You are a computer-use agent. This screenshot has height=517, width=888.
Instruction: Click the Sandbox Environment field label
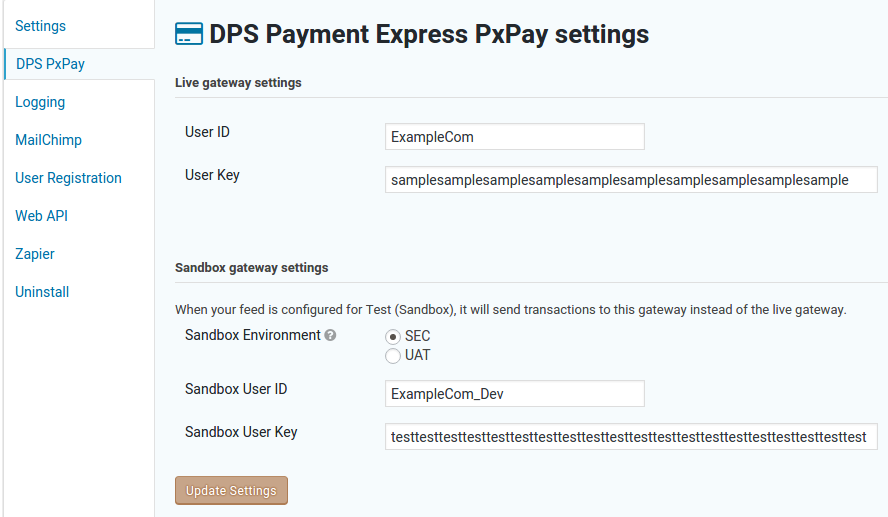[x=253, y=335]
